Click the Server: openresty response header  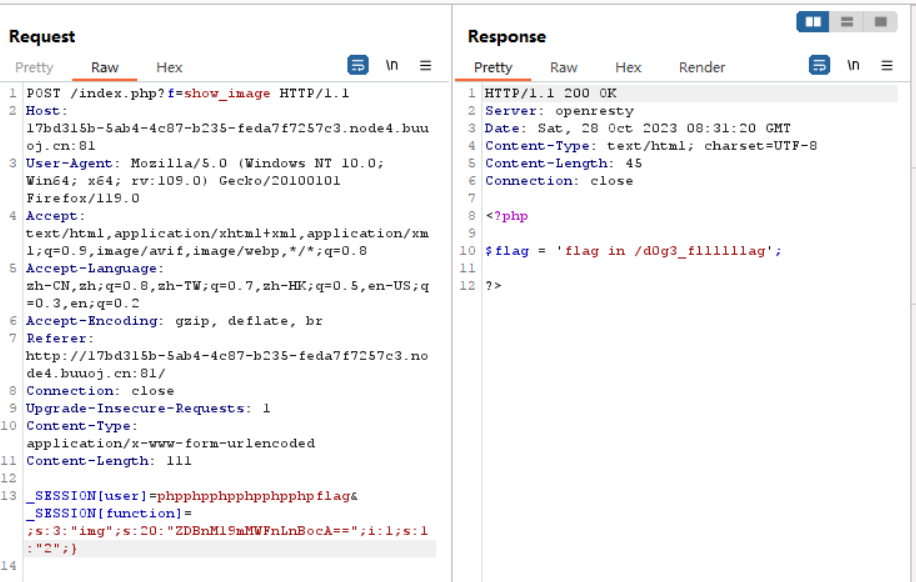click(559, 111)
